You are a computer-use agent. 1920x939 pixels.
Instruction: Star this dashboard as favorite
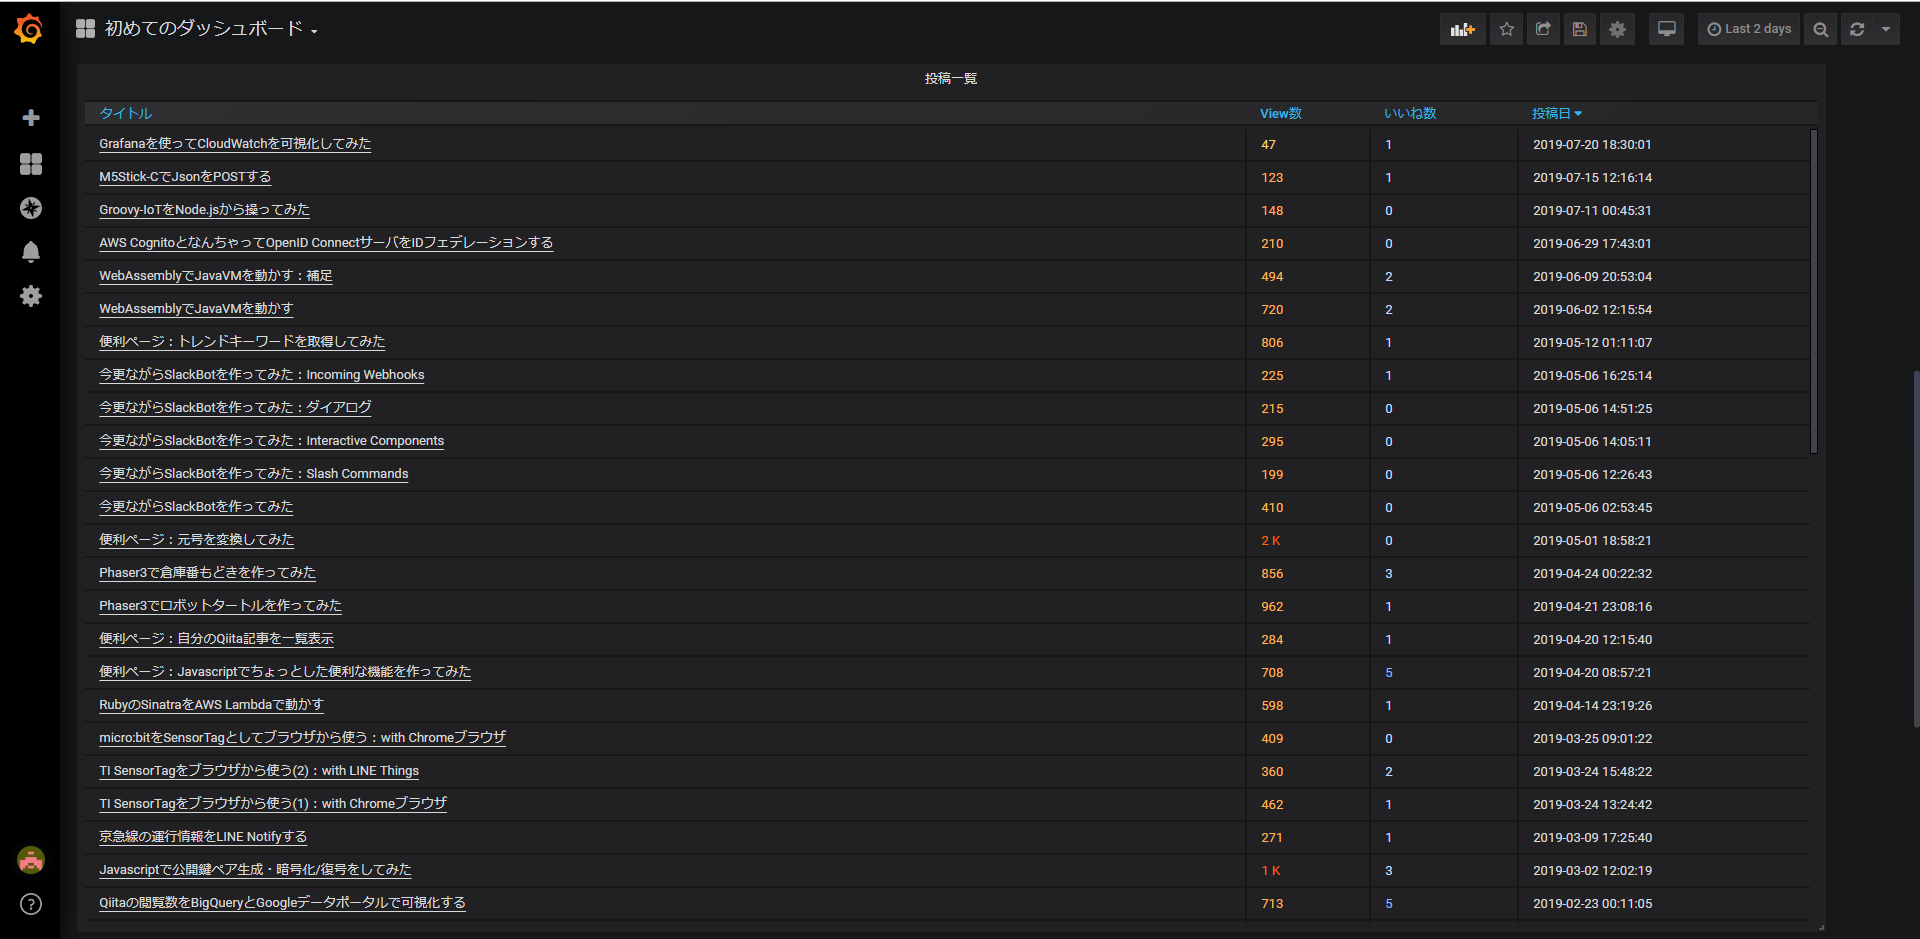click(1507, 29)
